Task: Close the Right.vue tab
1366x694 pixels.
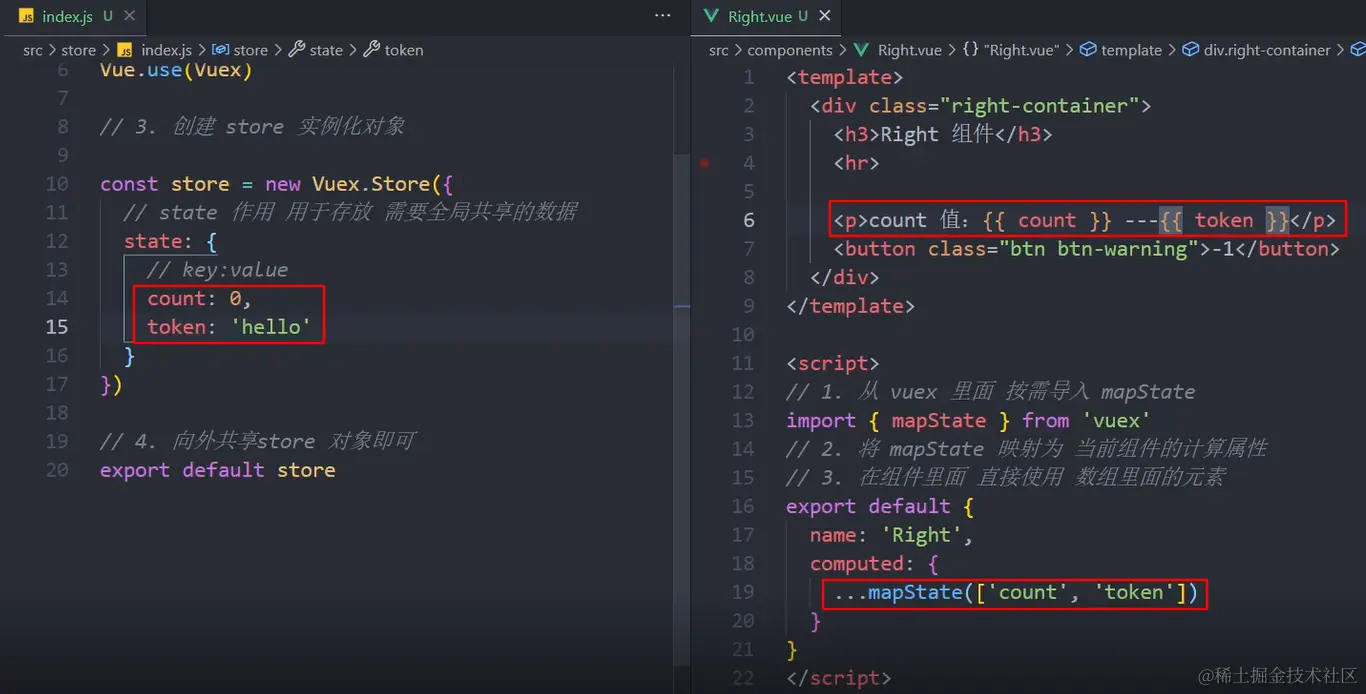Action: point(825,16)
